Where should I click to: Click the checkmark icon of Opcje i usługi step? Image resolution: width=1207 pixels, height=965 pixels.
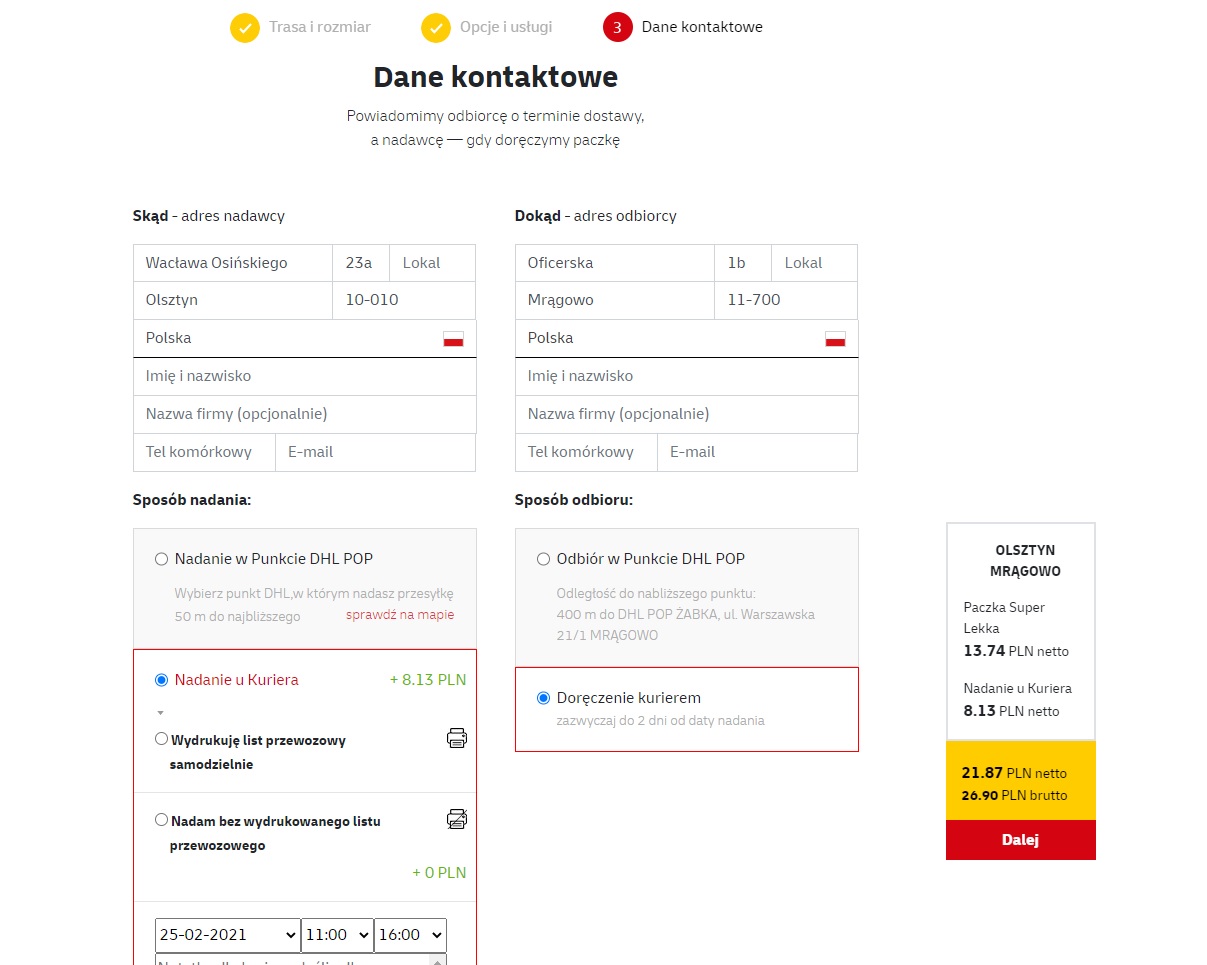coord(436,28)
